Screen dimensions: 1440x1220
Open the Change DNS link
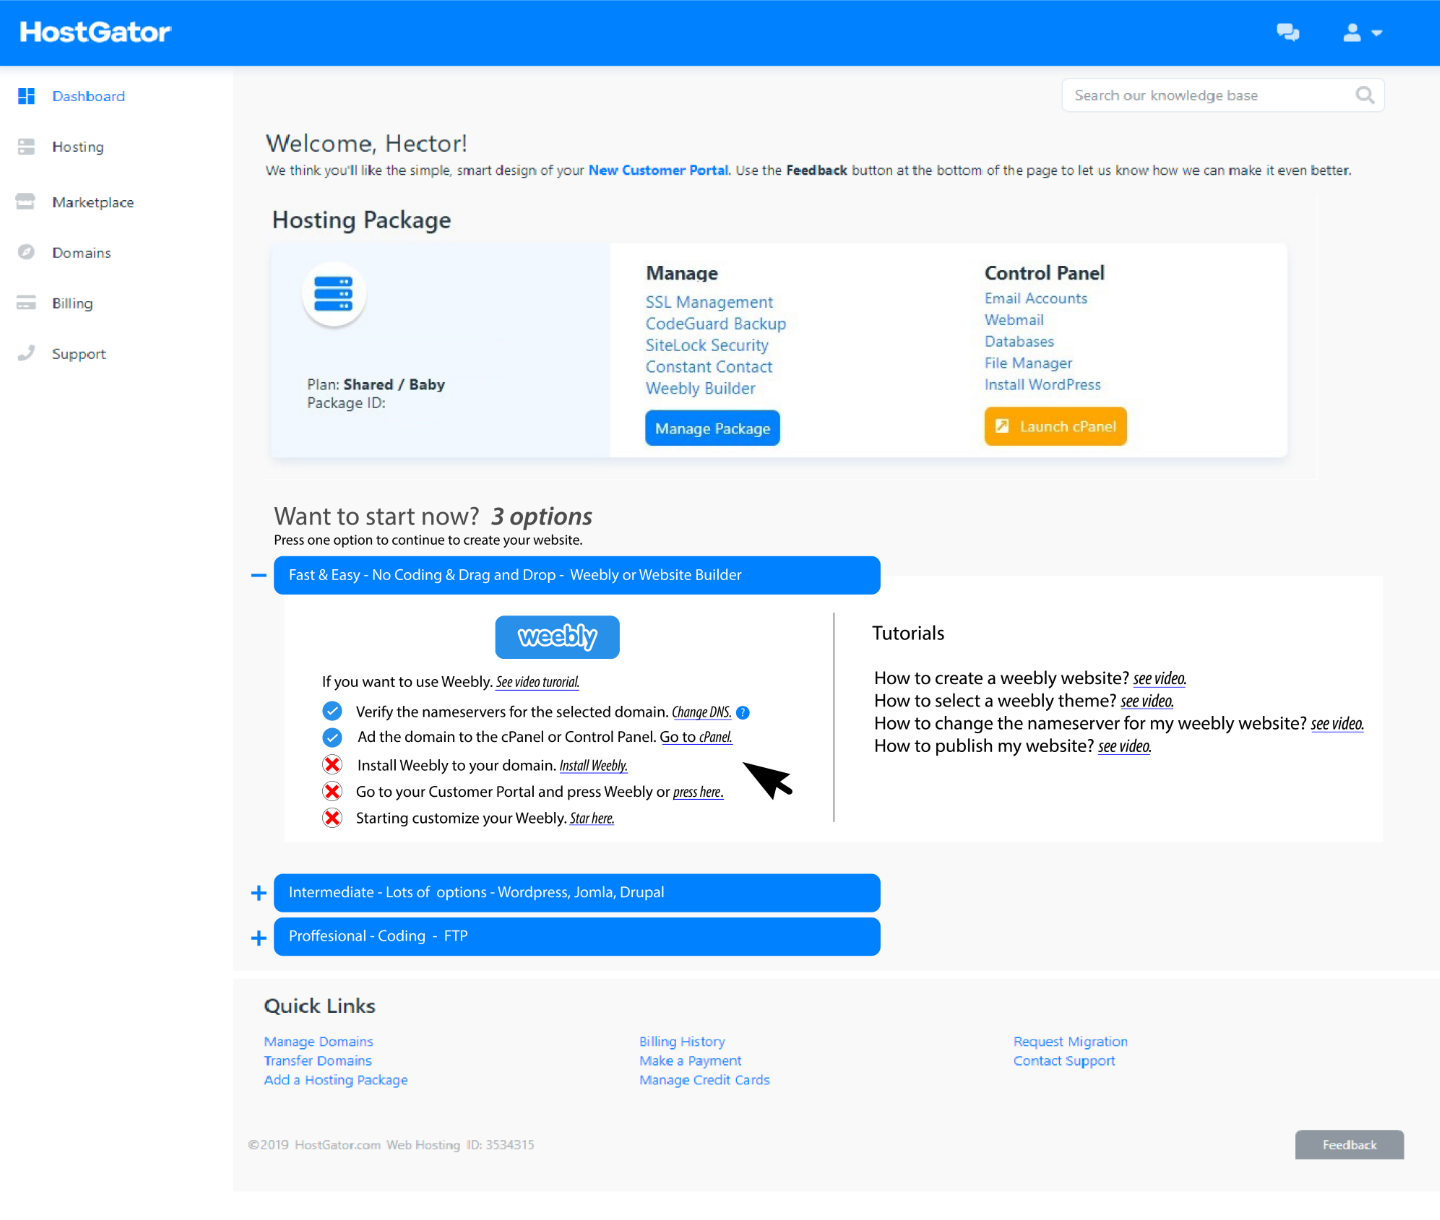(x=702, y=712)
